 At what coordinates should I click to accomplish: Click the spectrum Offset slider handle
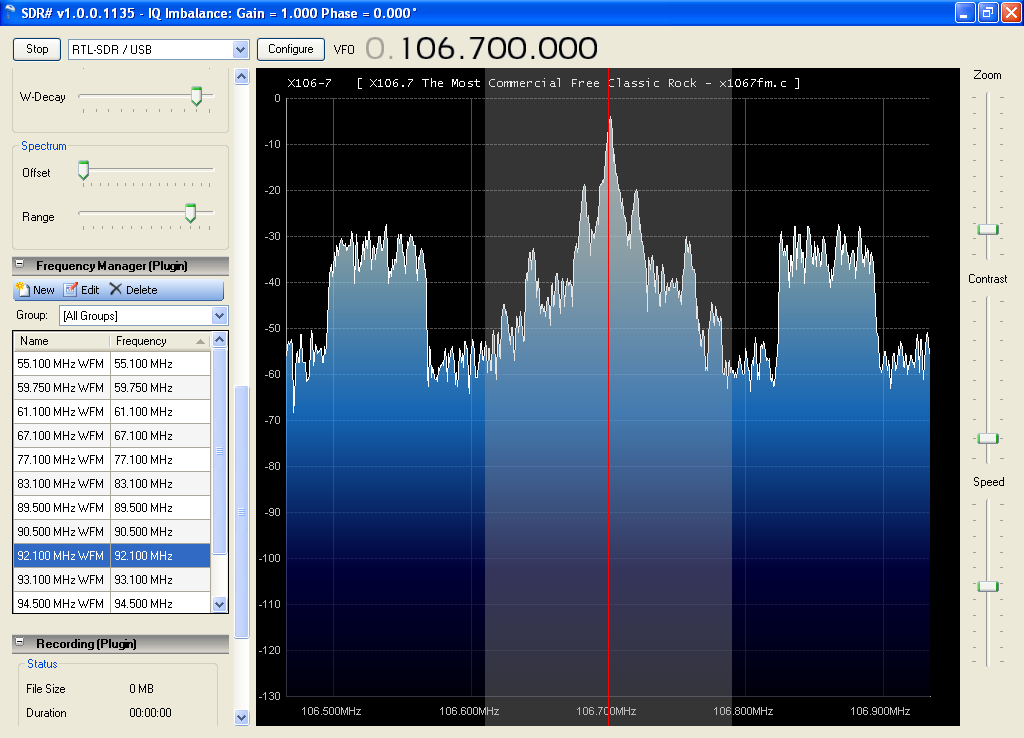[84, 171]
